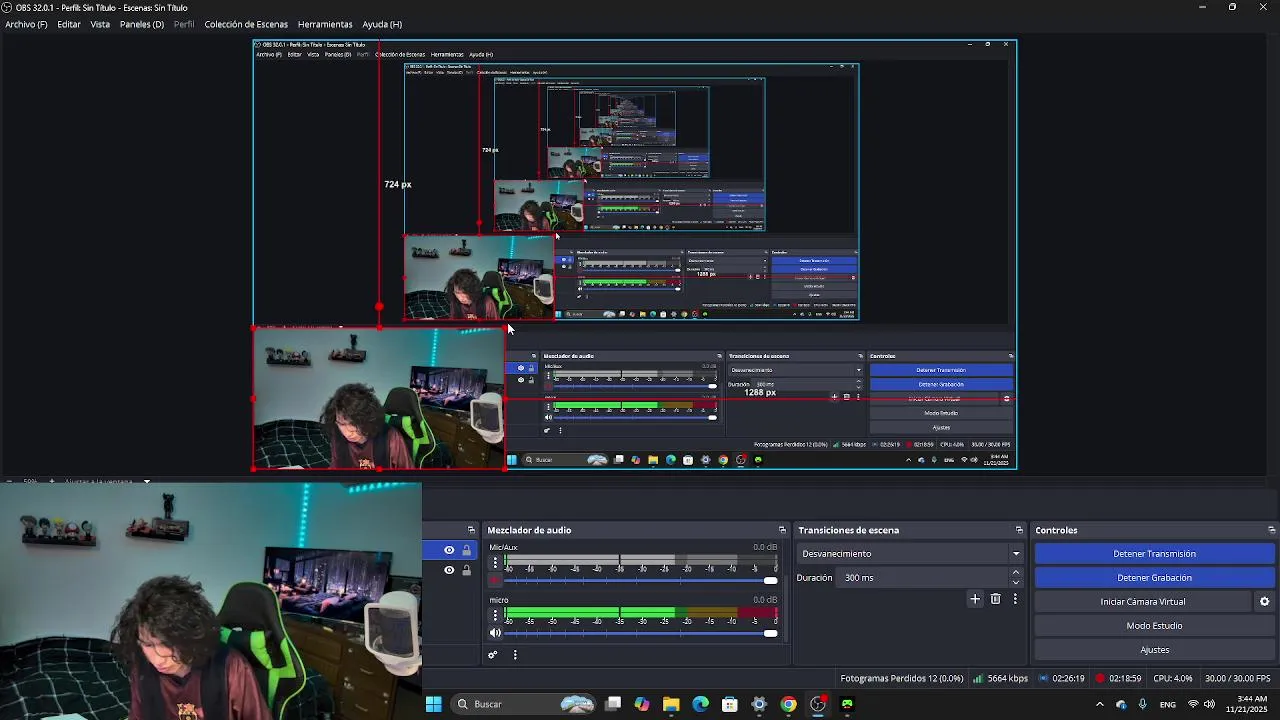Open Settings gear app in taskbar

(x=759, y=704)
